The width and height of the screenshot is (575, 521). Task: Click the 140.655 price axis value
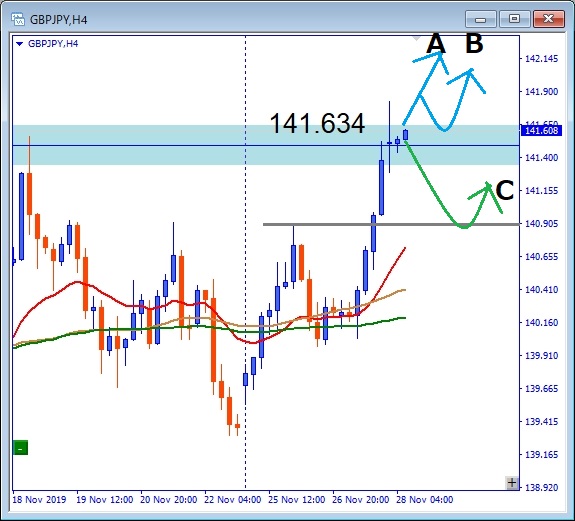pyautogui.click(x=541, y=257)
